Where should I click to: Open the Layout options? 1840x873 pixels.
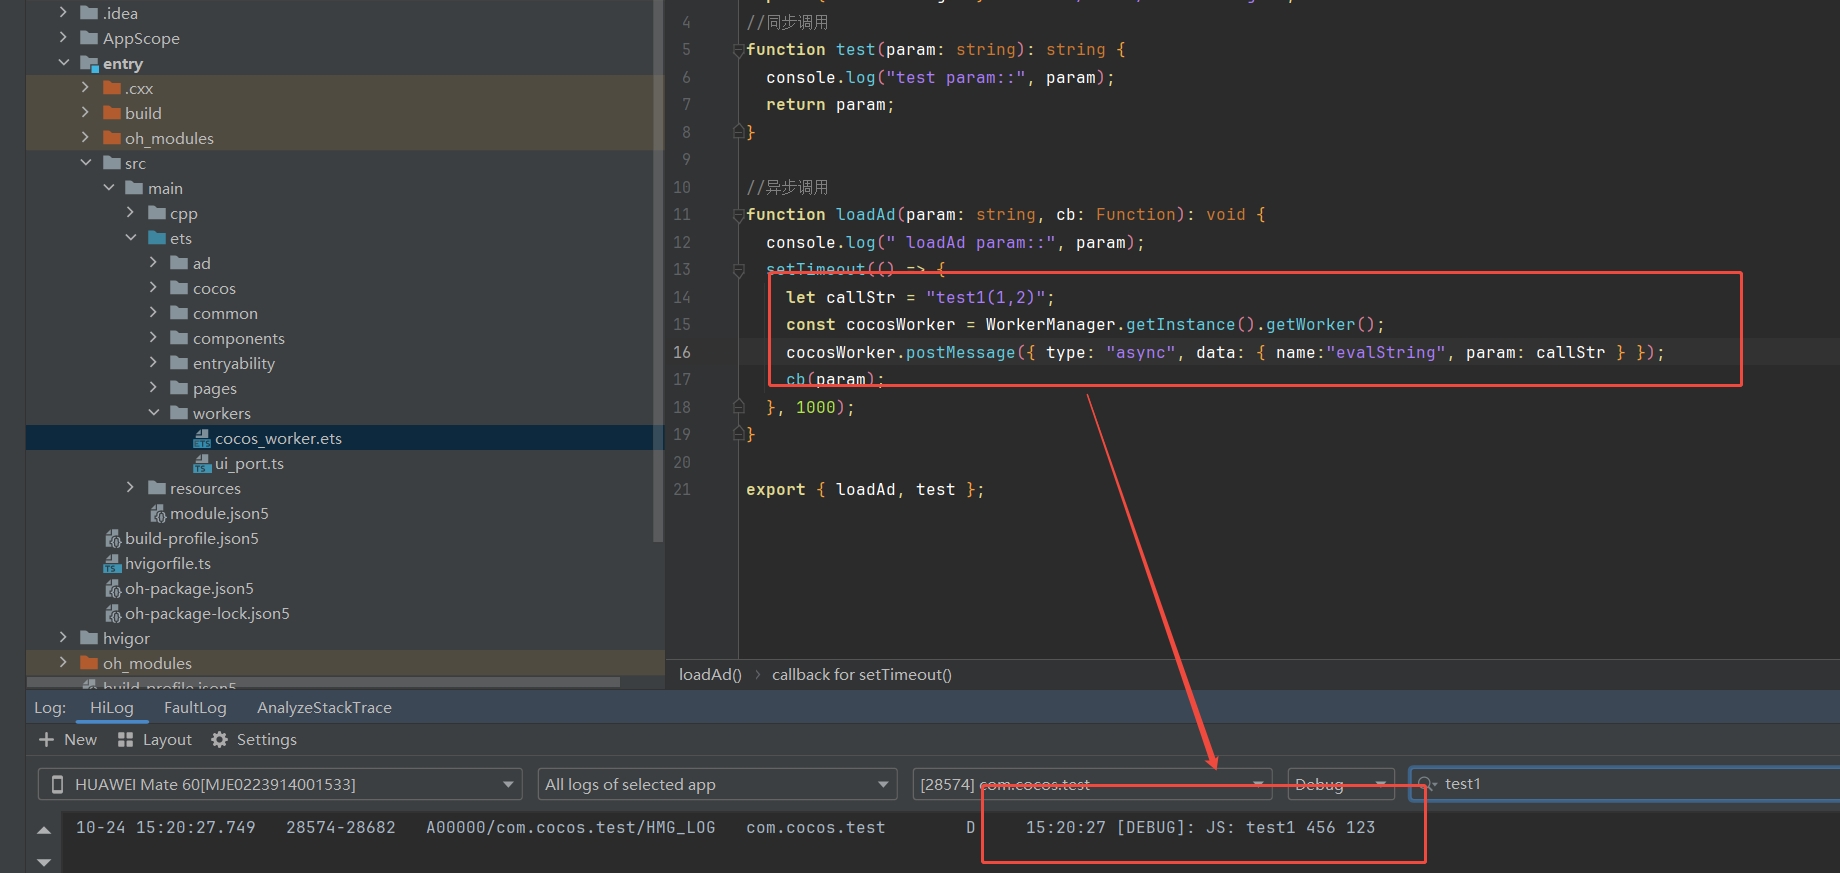[155, 739]
